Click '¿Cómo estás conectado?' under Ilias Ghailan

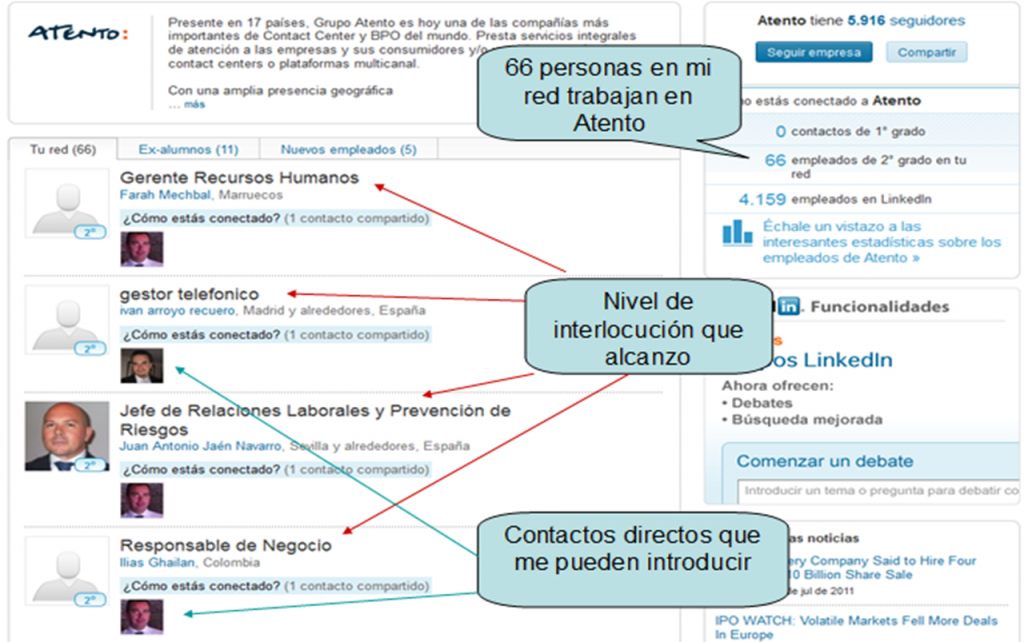pyautogui.click(x=202, y=586)
